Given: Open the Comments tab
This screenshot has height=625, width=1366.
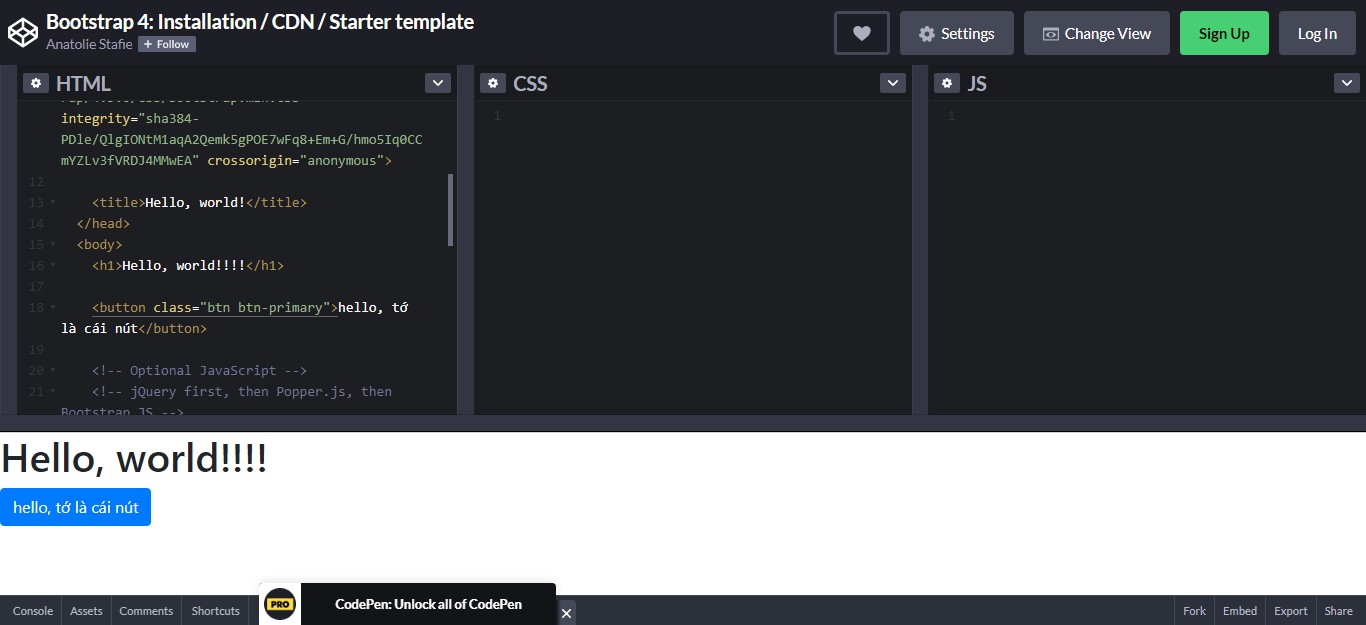Looking at the screenshot, I should click(146, 611).
